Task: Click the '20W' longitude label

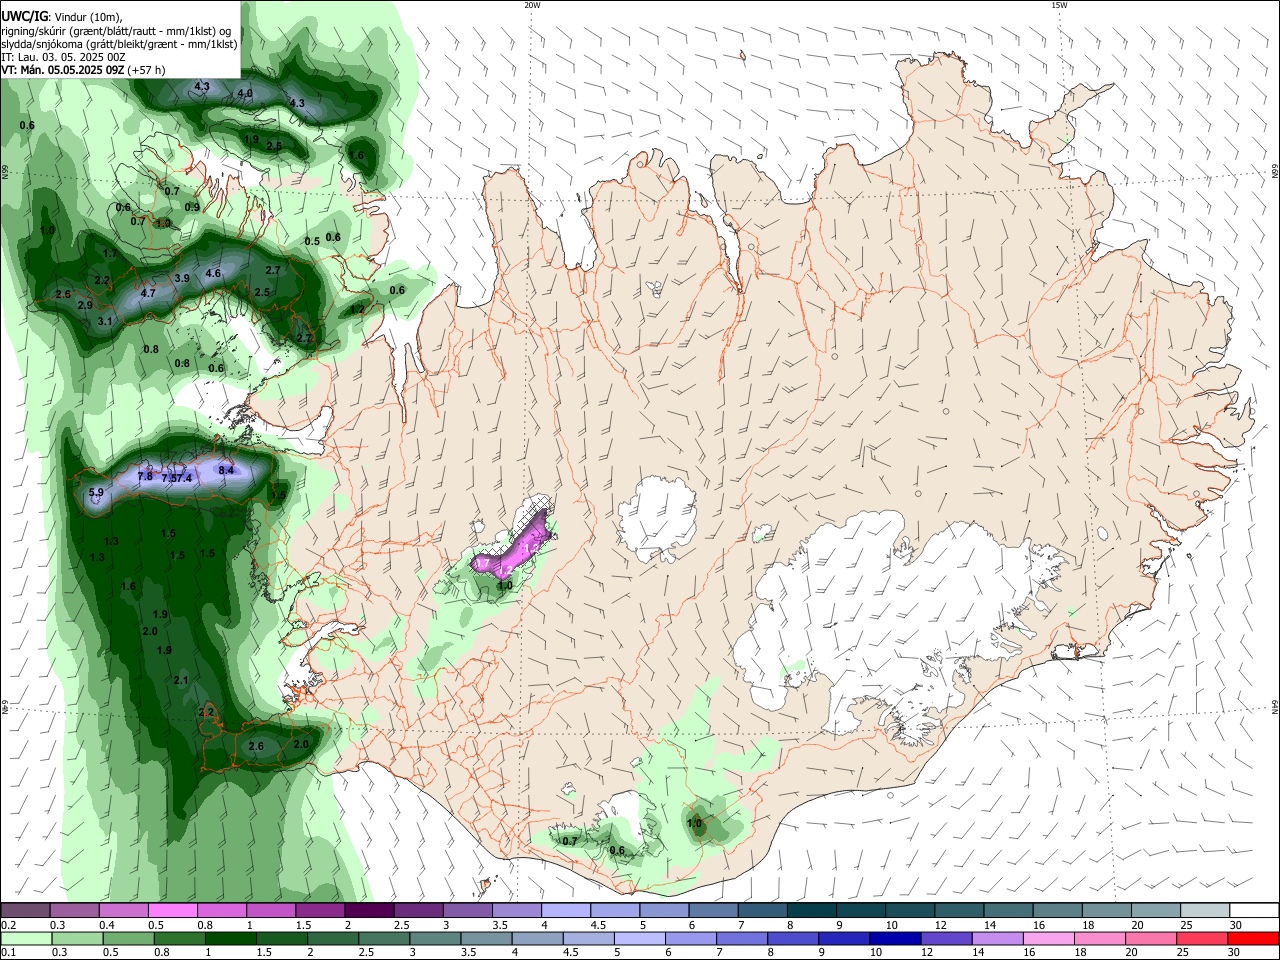Action: (x=532, y=5)
